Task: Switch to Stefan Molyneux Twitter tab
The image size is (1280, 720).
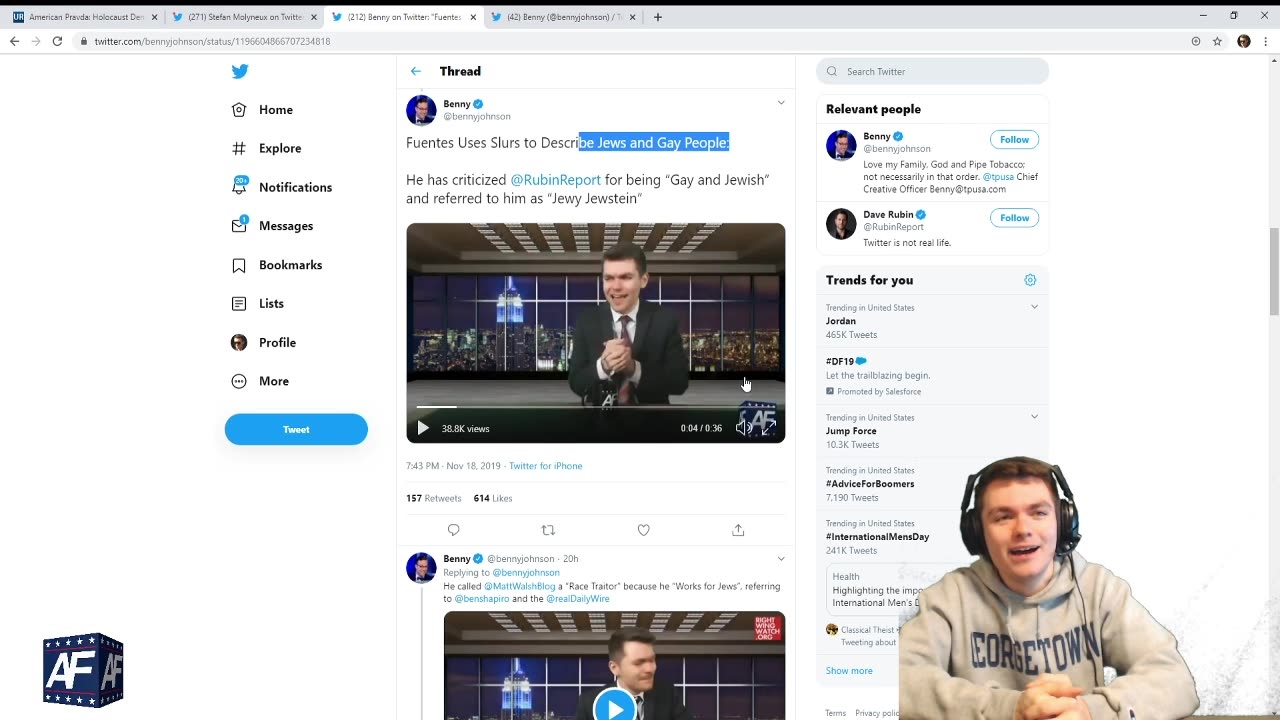Action: [243, 17]
